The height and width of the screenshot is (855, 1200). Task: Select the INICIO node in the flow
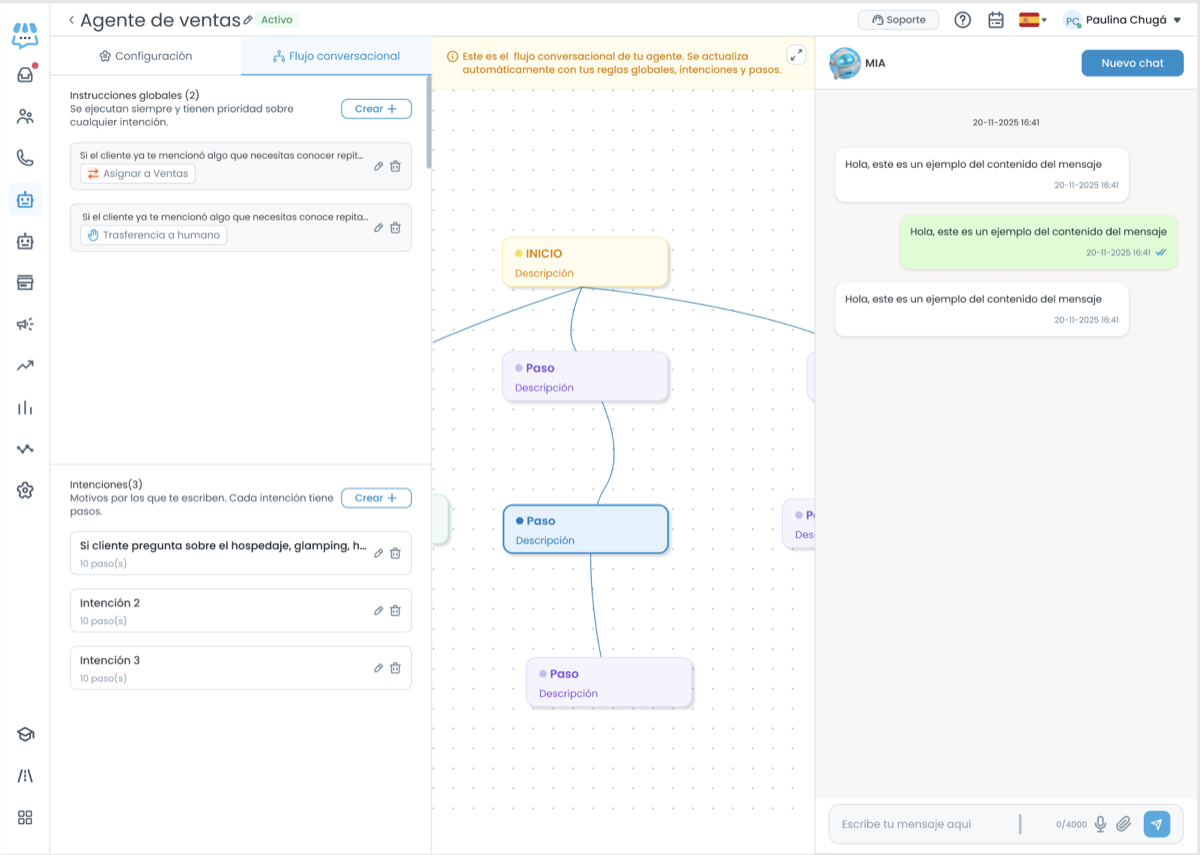click(585, 262)
